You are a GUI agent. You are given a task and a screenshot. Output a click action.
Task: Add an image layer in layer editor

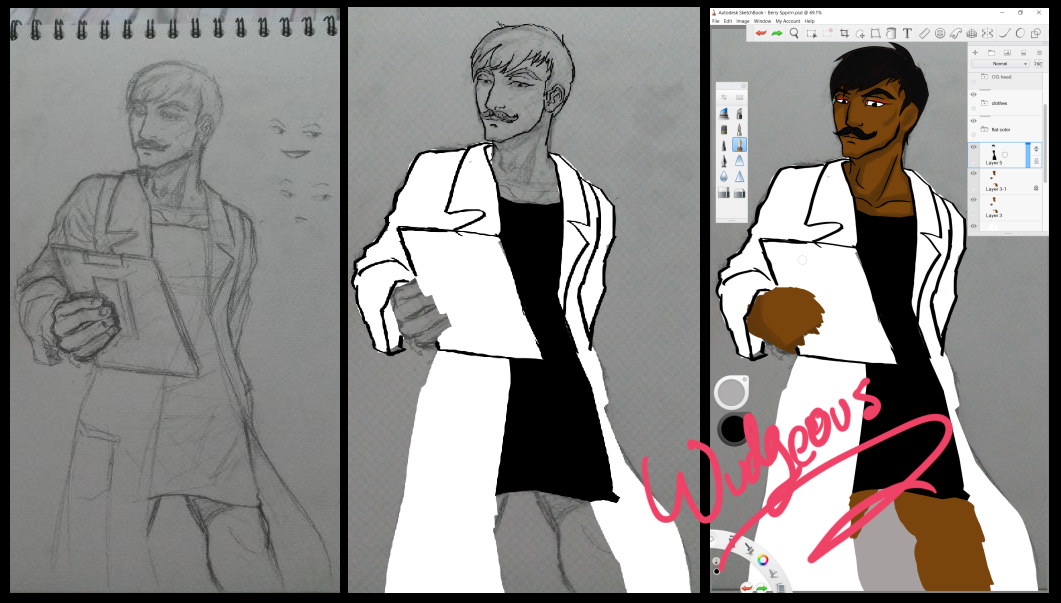point(1008,53)
